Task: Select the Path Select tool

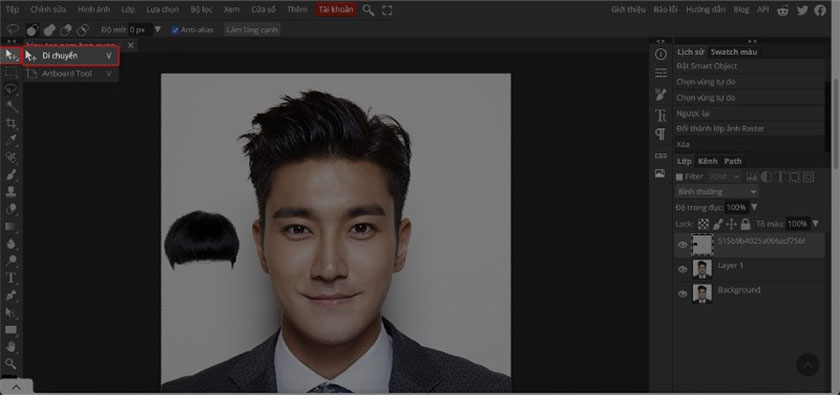Action: (11, 312)
